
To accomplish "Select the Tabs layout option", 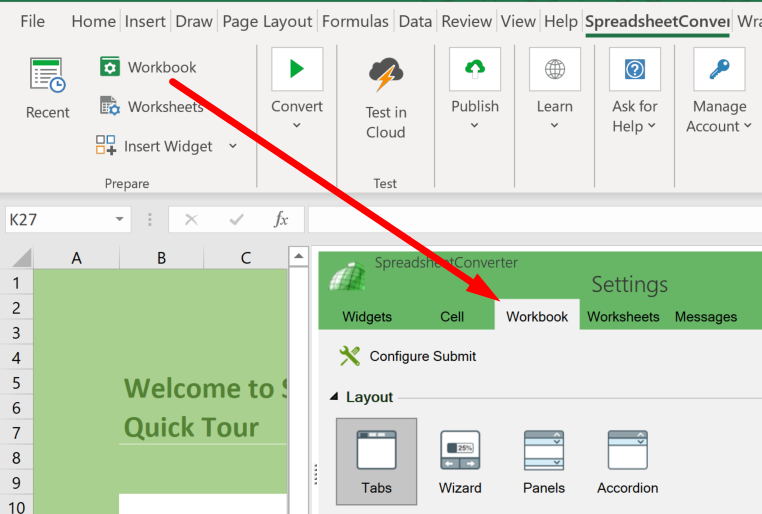I will point(377,462).
